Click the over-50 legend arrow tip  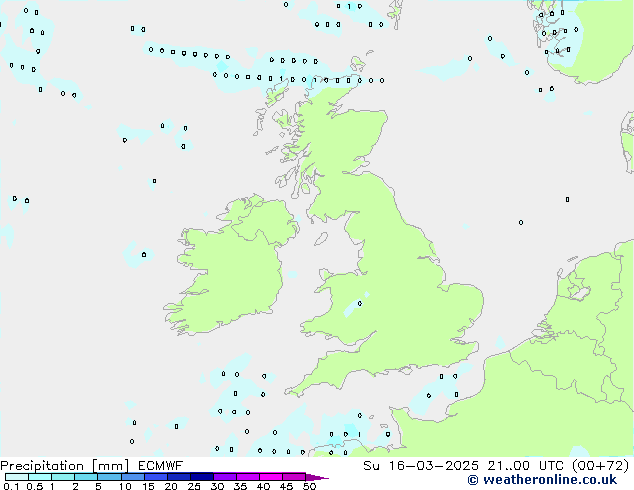tap(317, 477)
